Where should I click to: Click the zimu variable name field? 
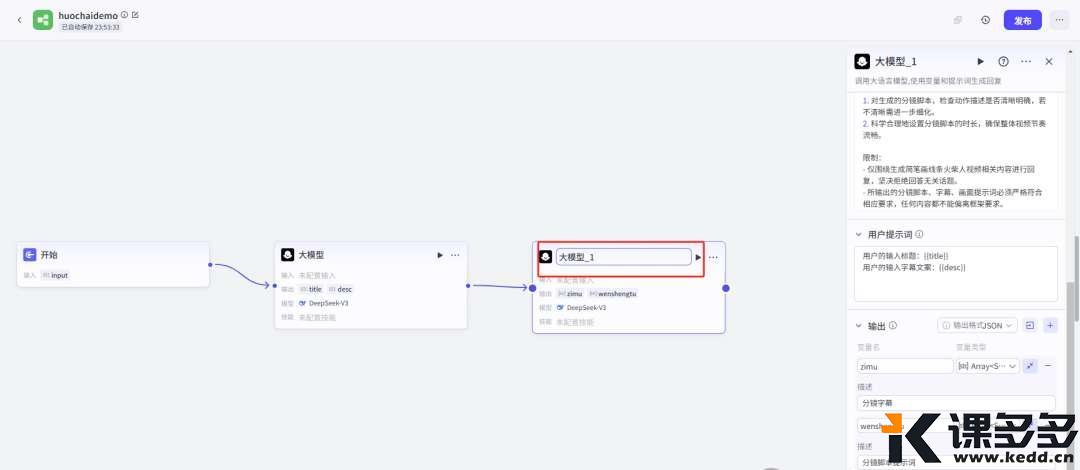(x=905, y=367)
